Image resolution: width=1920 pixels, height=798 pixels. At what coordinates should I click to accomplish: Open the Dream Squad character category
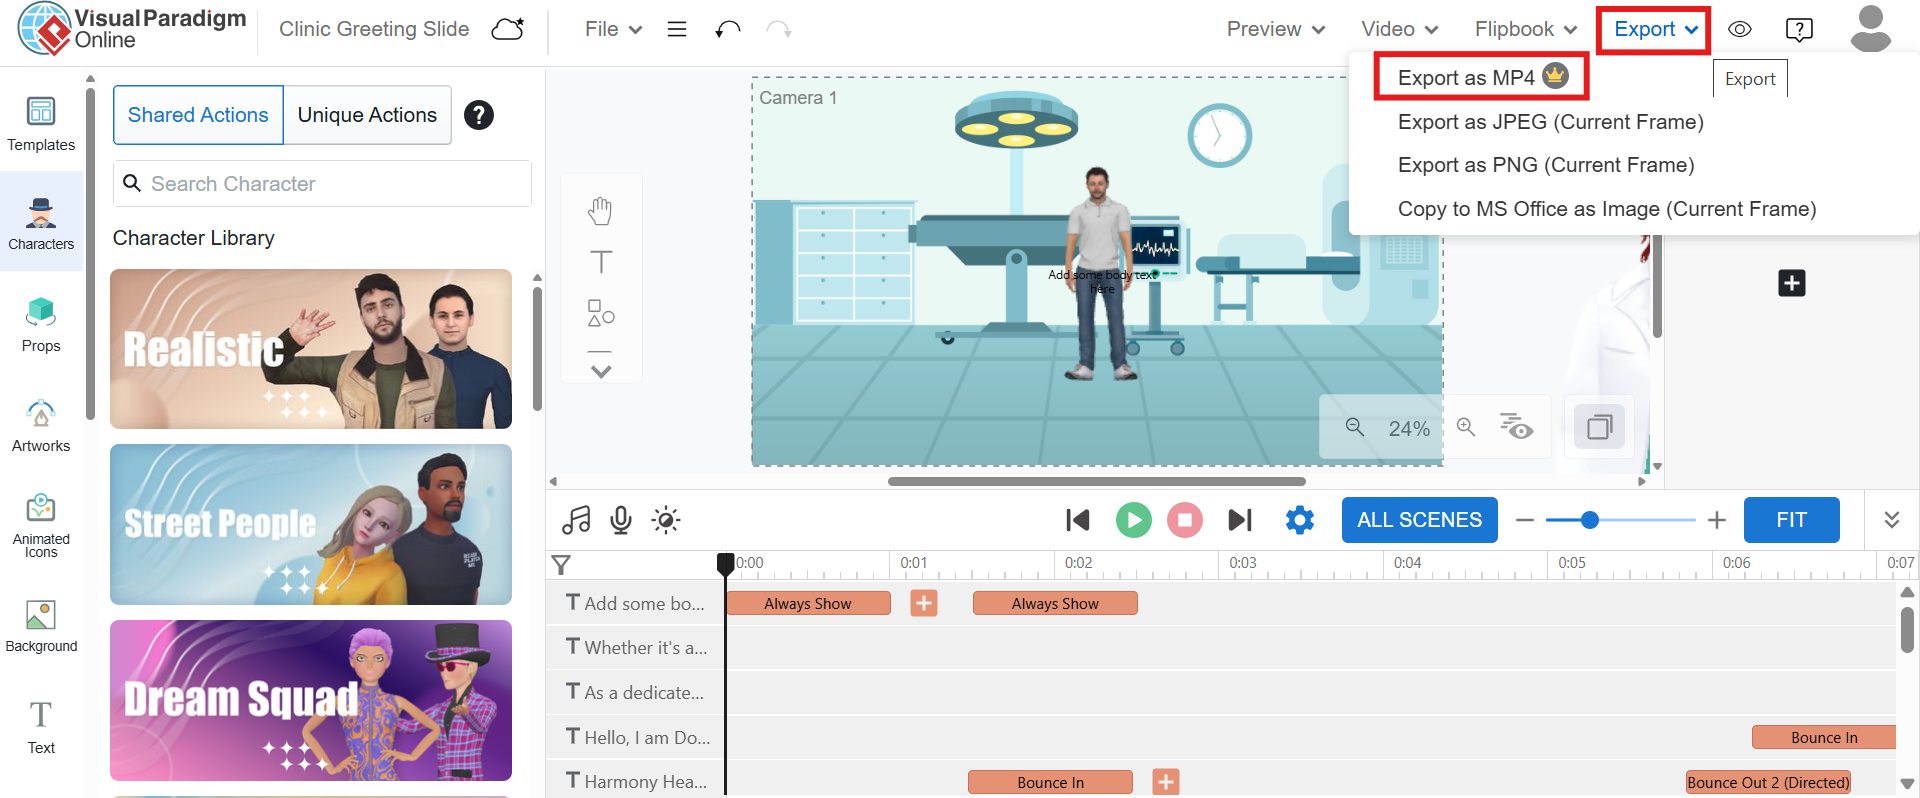pos(311,700)
